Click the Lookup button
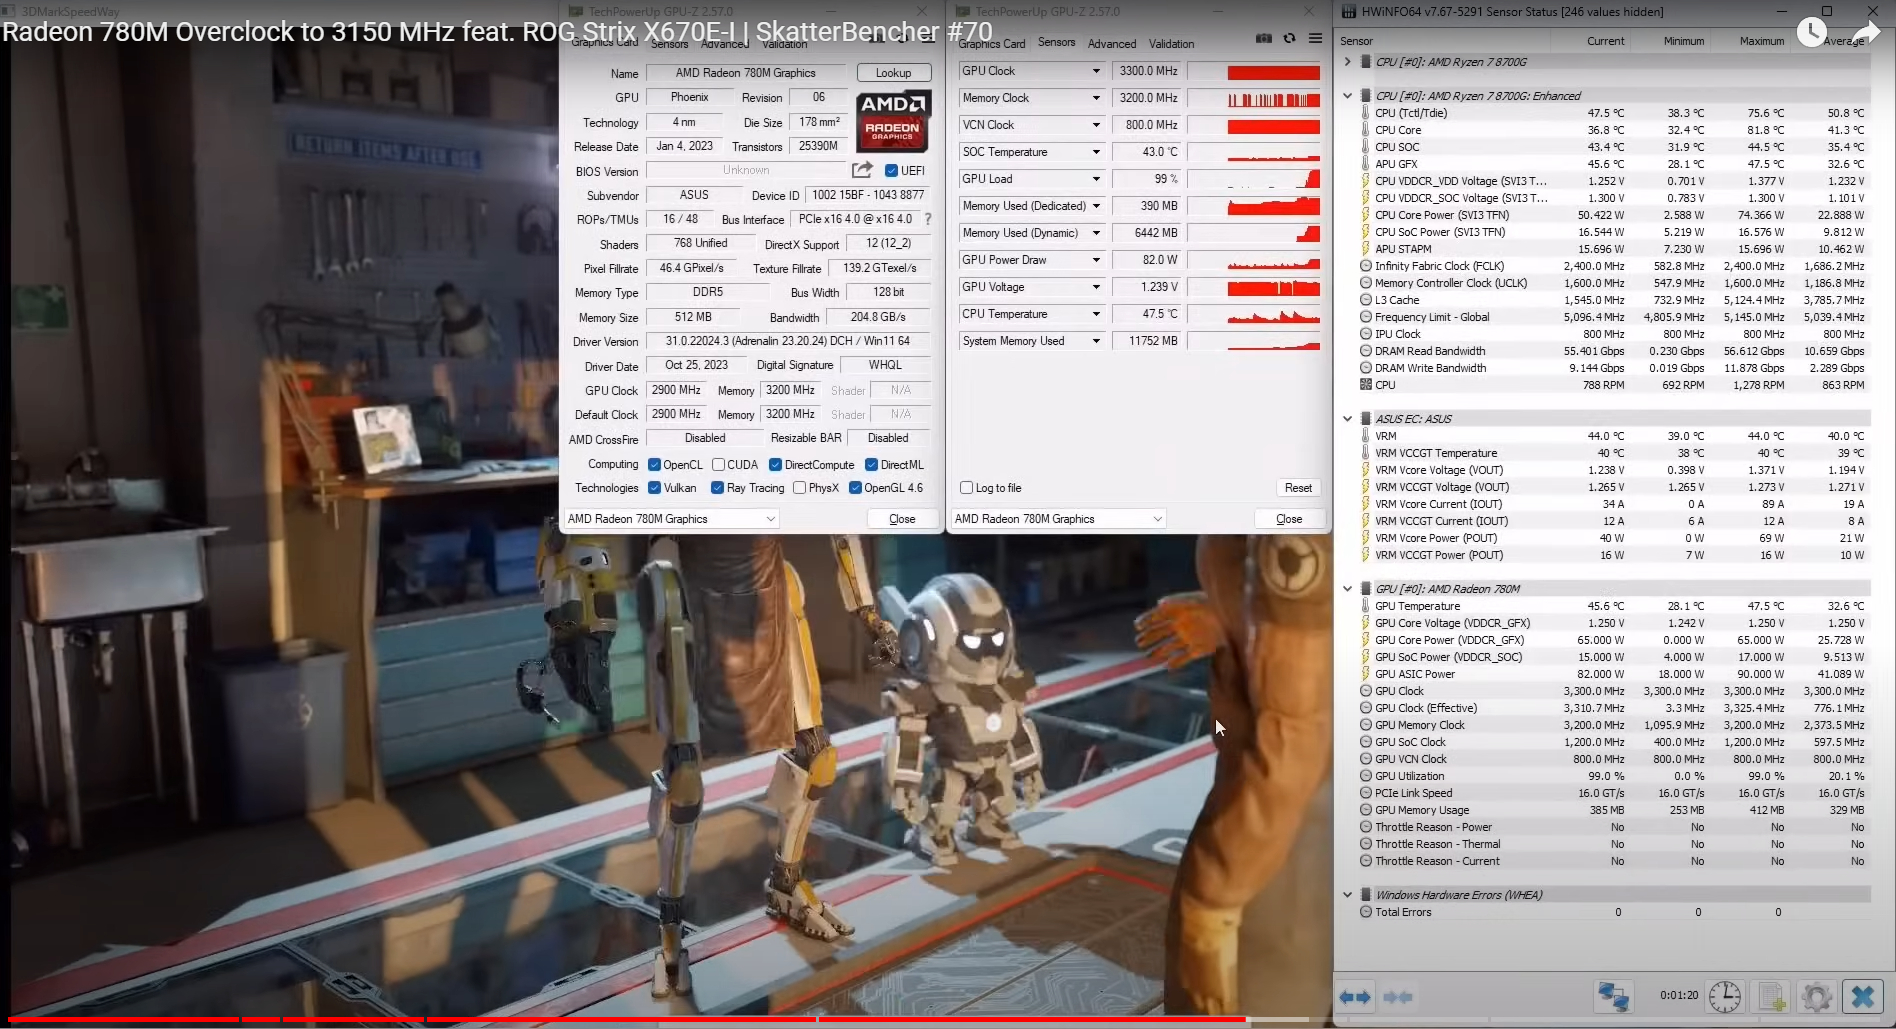 [x=894, y=73]
